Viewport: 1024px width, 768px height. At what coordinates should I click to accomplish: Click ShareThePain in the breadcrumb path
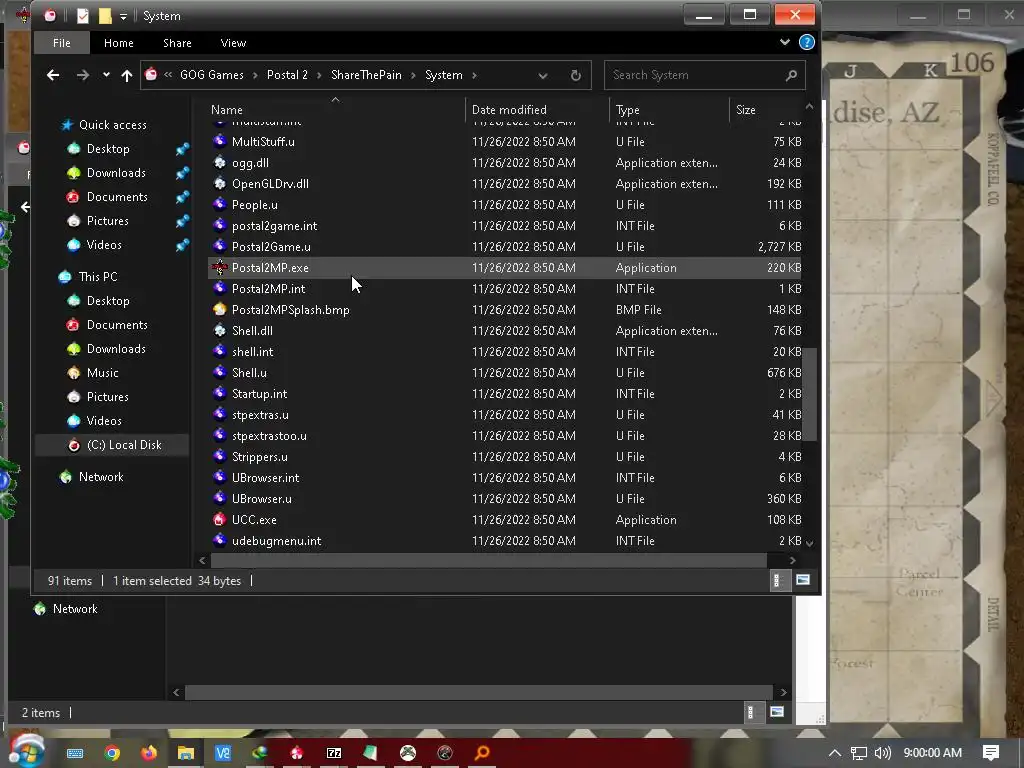pos(366,75)
